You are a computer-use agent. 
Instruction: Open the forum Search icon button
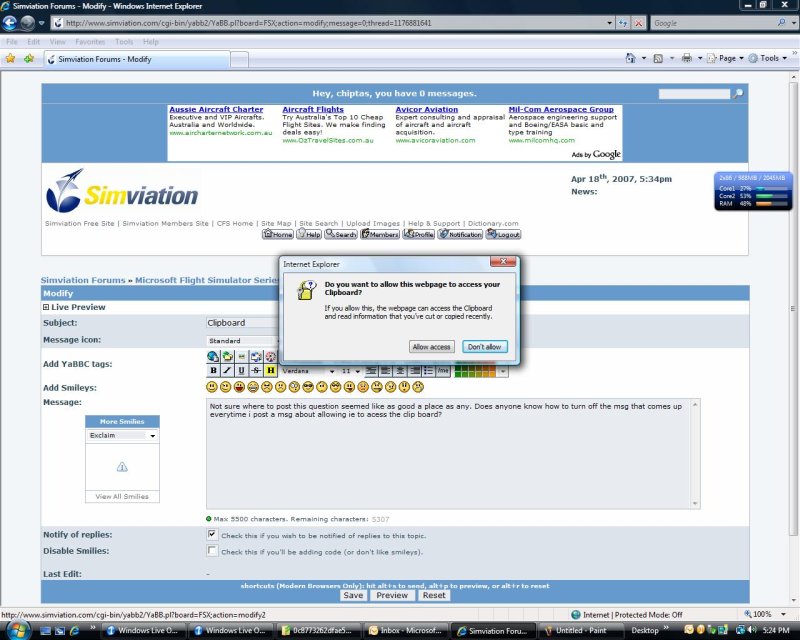(341, 234)
